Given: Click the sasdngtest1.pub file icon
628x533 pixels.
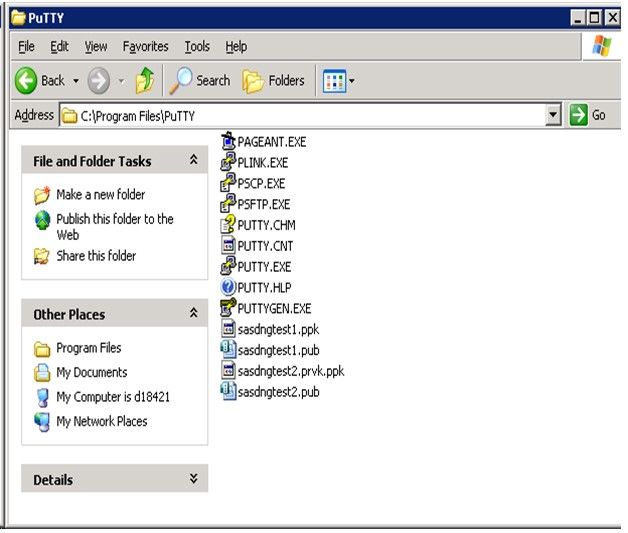Looking at the screenshot, I should [228, 350].
